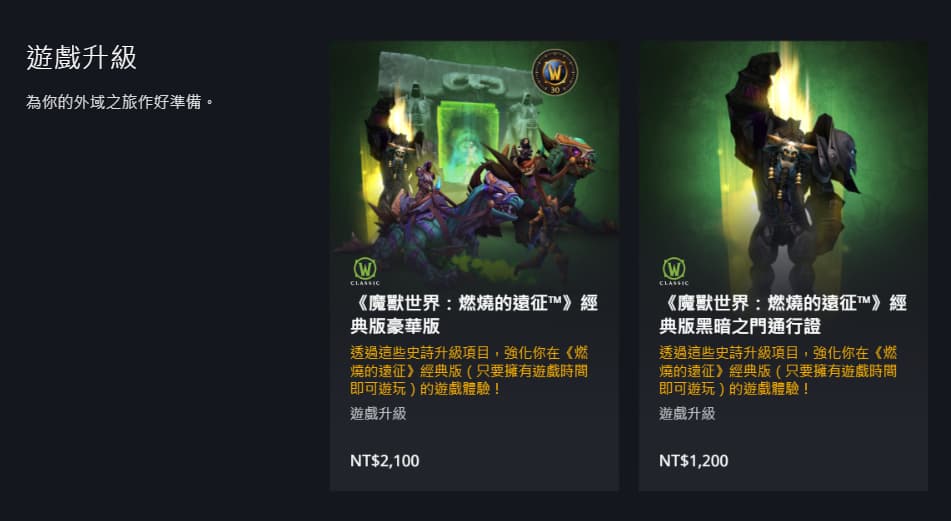The height and width of the screenshot is (521, 951).
Task: Click the 遊戲升級 section heading
Action: [x=81, y=58]
